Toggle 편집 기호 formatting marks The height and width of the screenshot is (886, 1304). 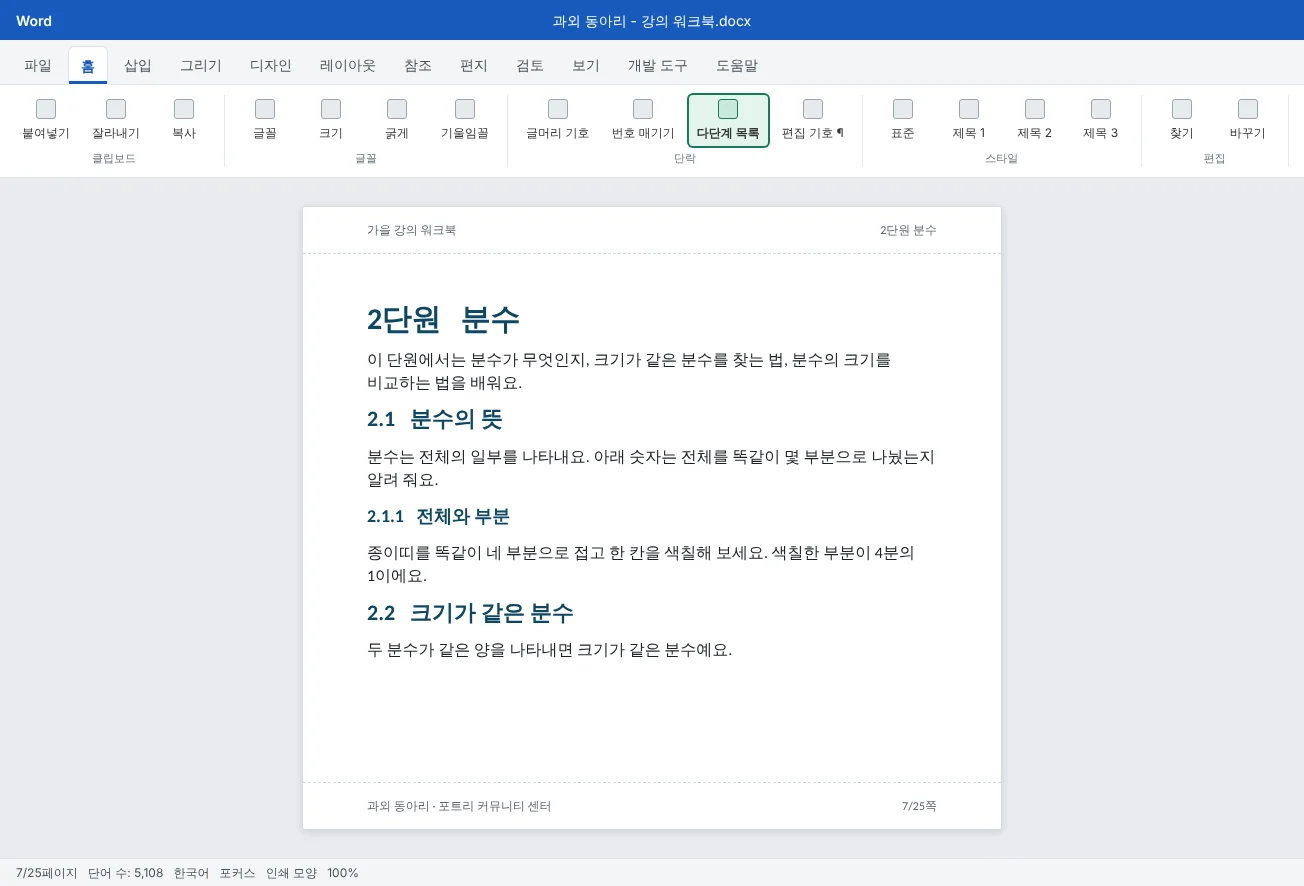click(813, 120)
